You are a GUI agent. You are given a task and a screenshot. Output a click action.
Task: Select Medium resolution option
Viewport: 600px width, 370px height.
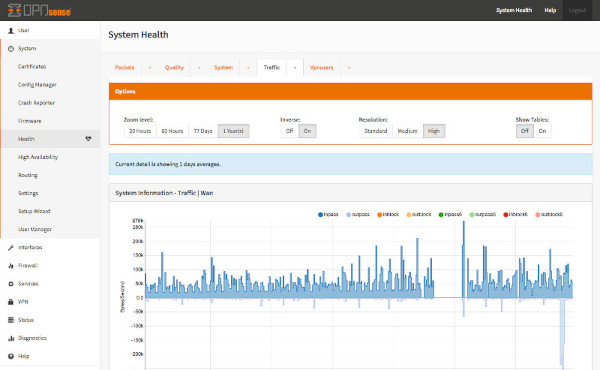(x=407, y=131)
